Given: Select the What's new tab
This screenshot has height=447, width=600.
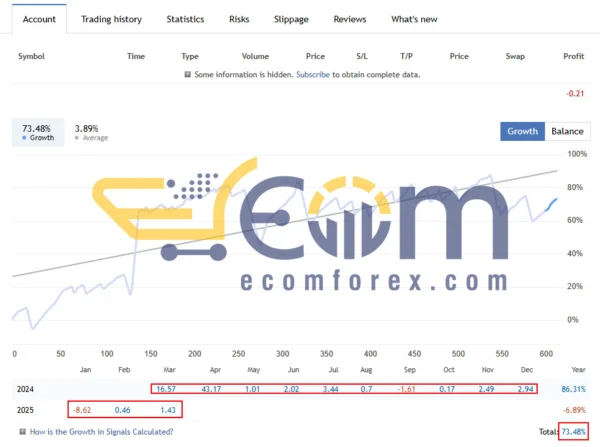Looking at the screenshot, I should click(x=414, y=19).
